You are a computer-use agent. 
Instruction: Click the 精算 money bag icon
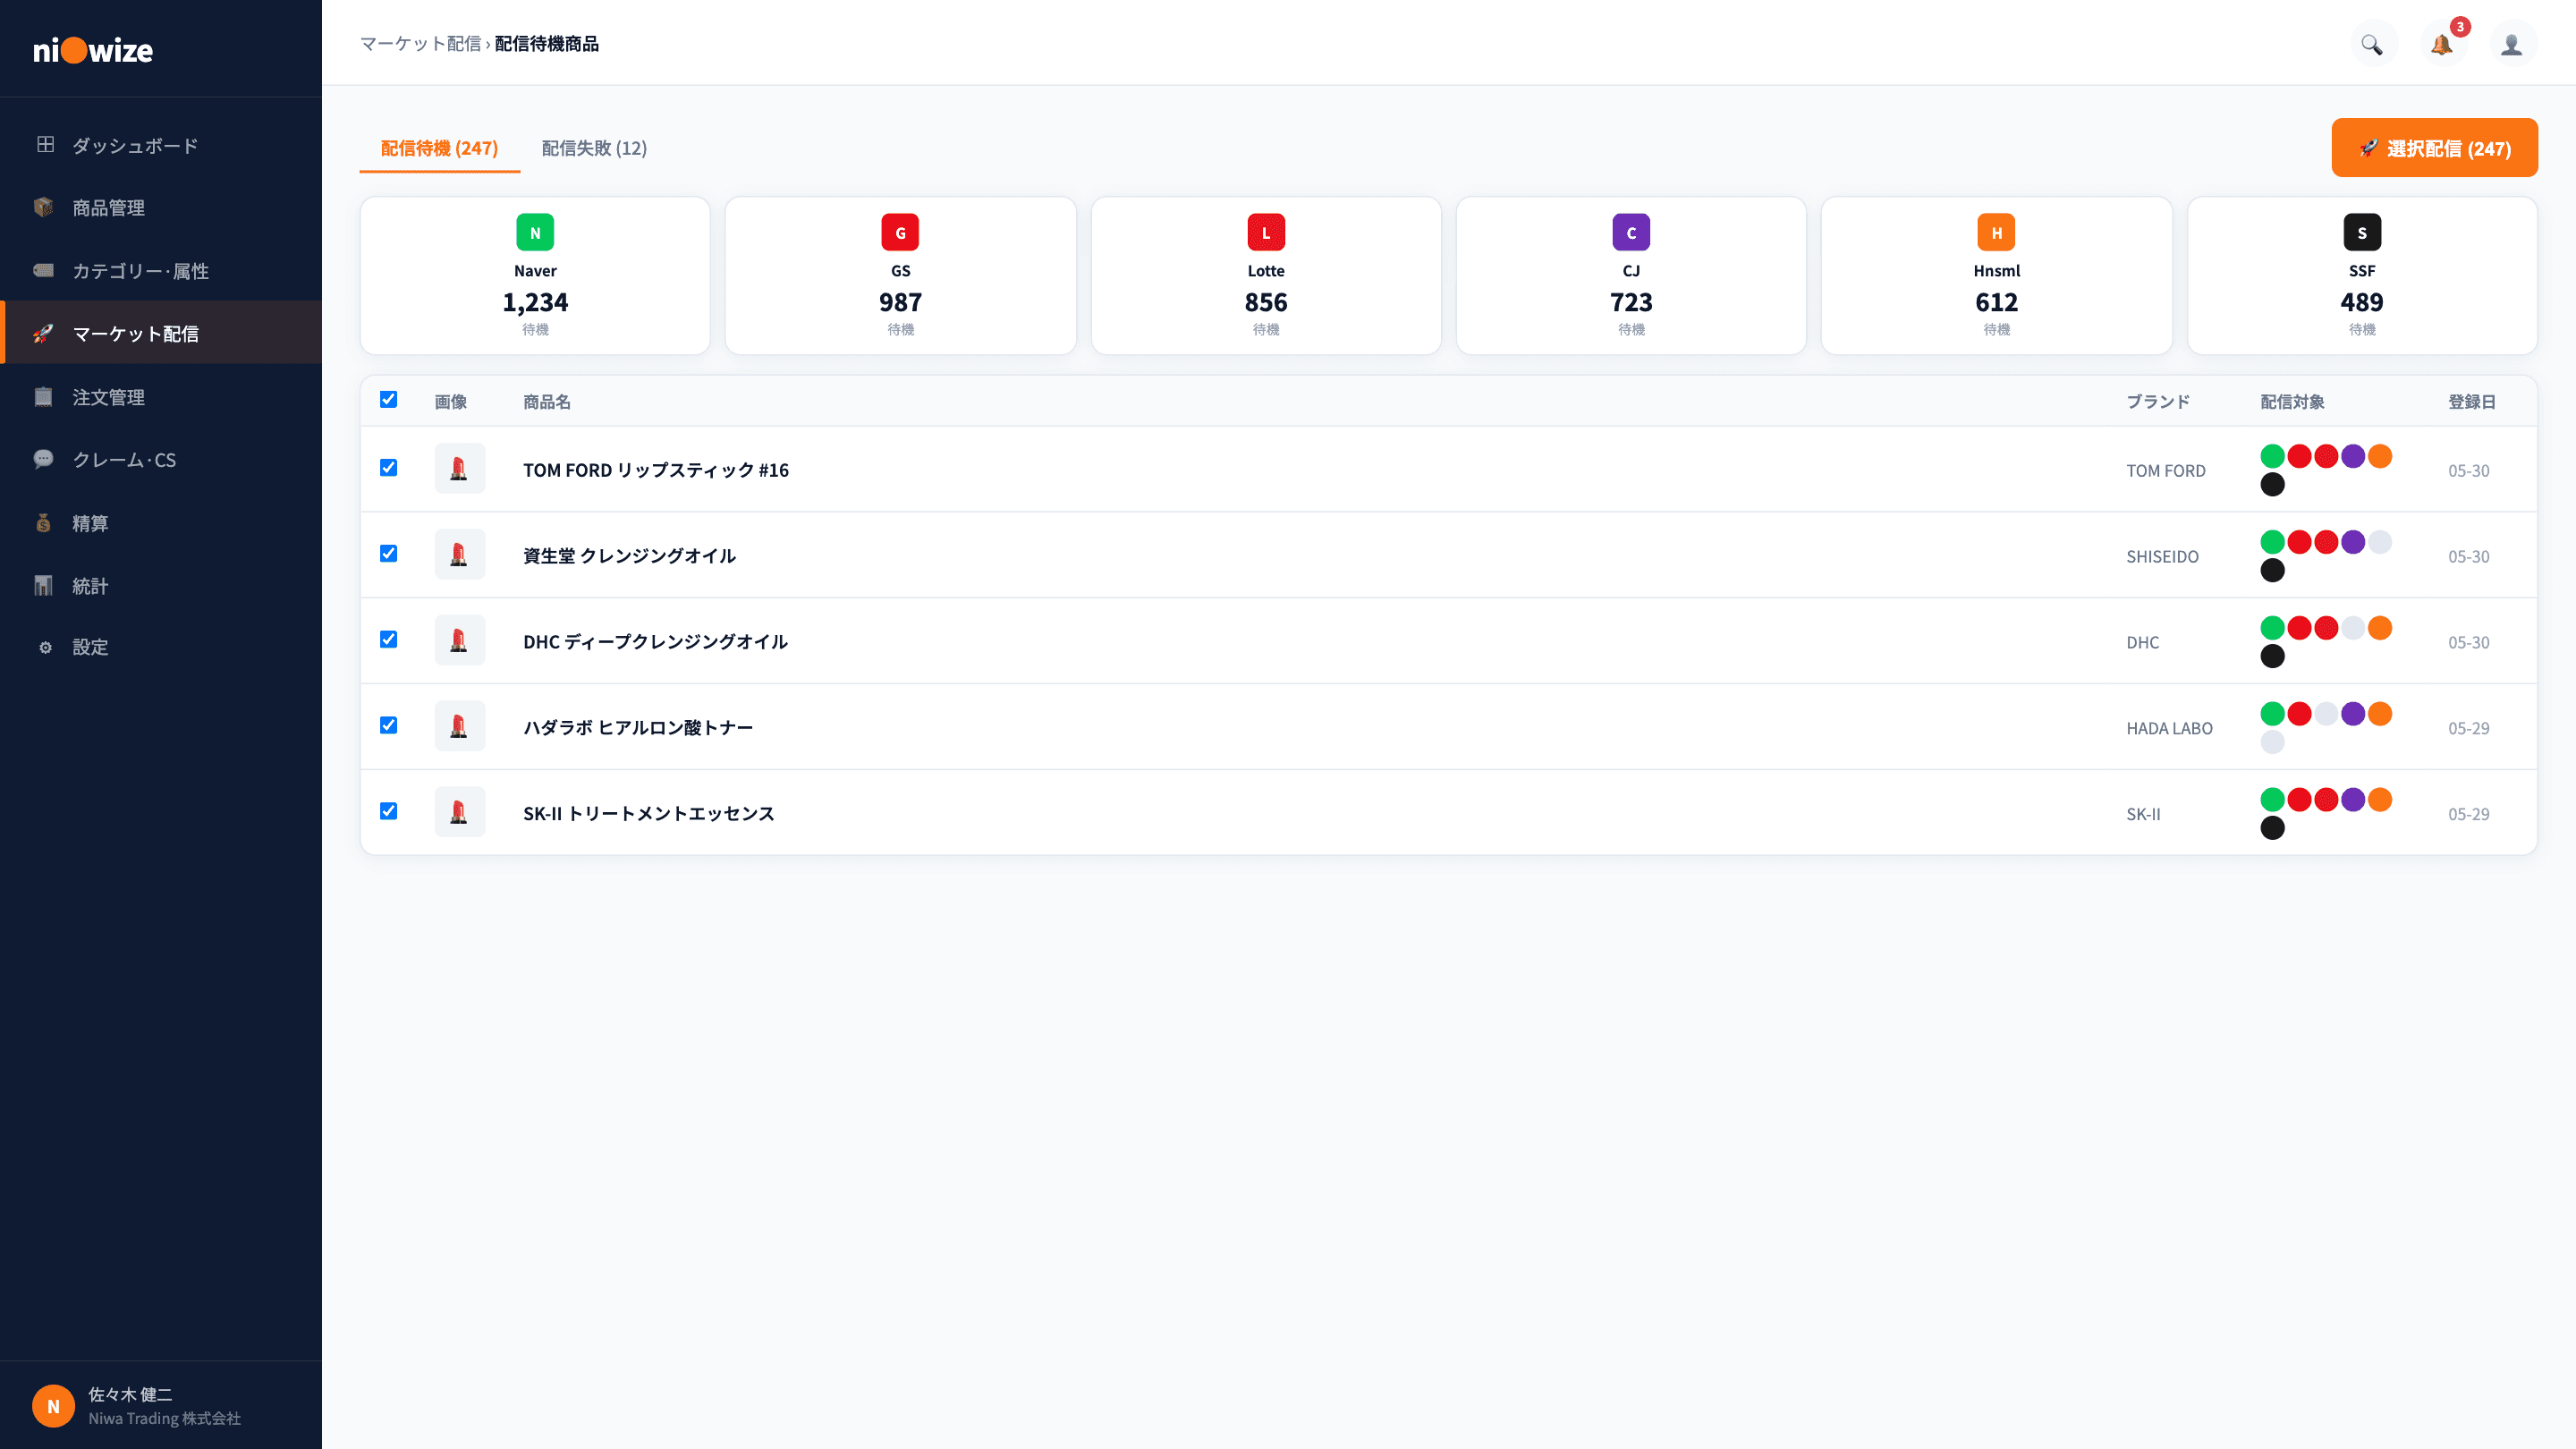[x=44, y=522]
